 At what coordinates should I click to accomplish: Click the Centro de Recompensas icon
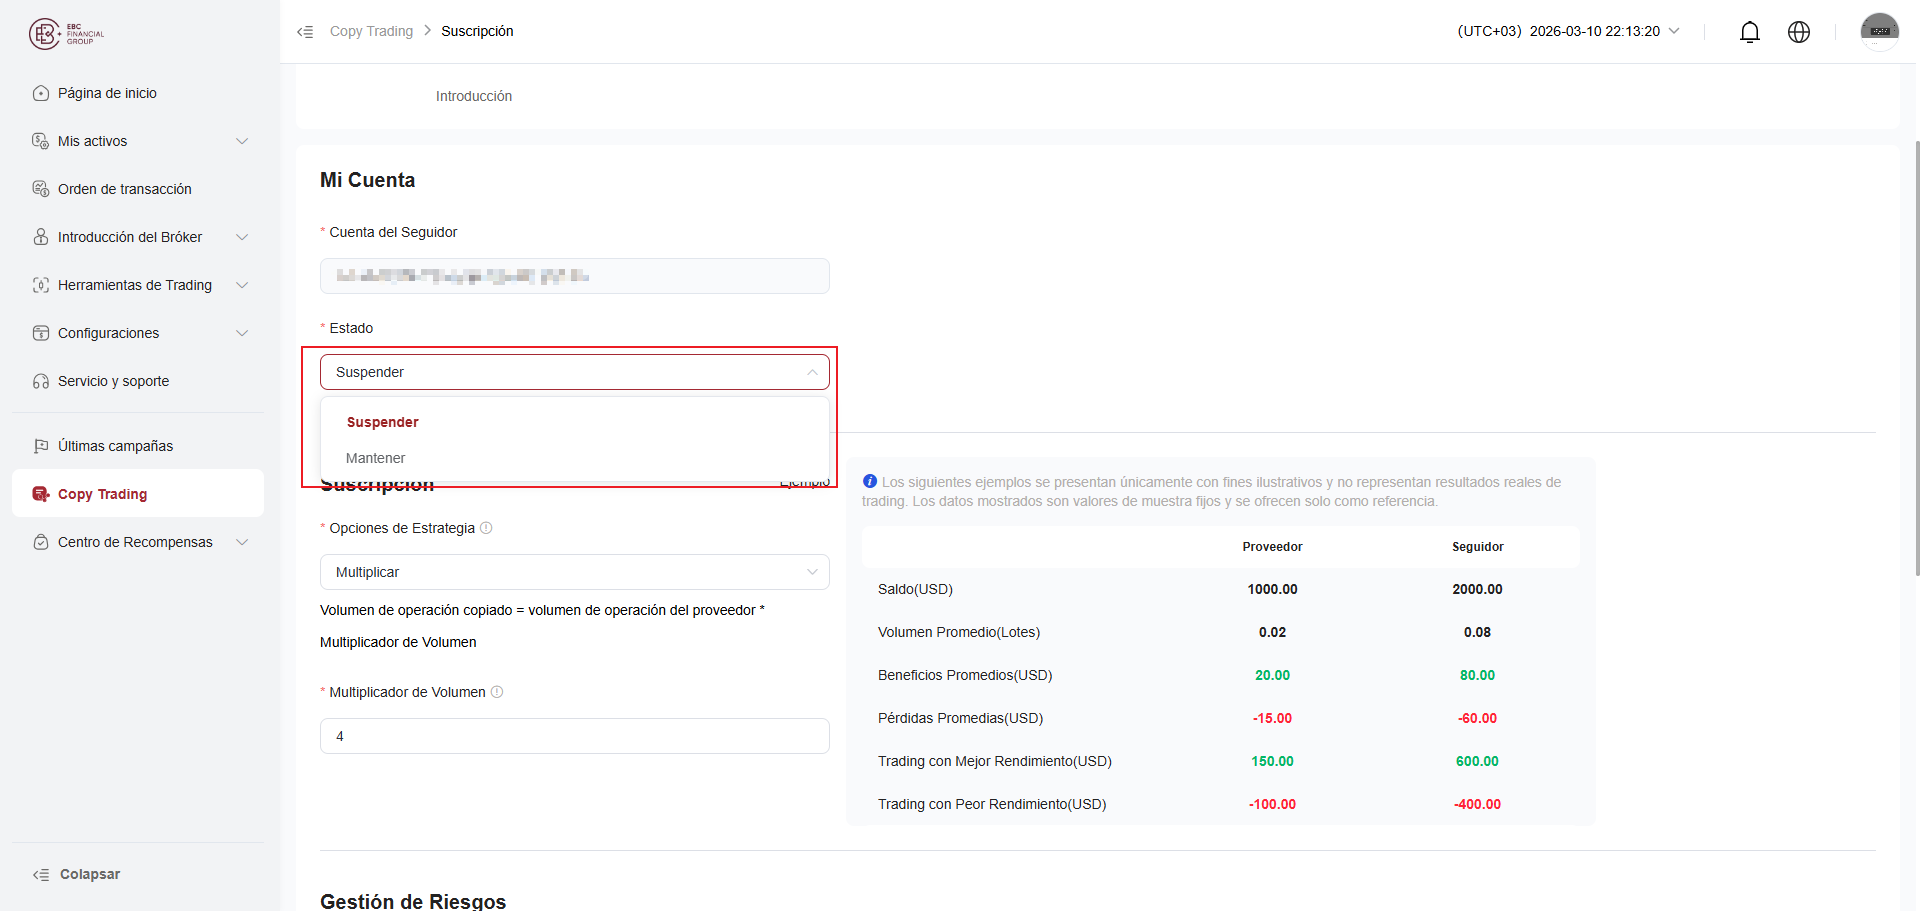pyautogui.click(x=41, y=542)
